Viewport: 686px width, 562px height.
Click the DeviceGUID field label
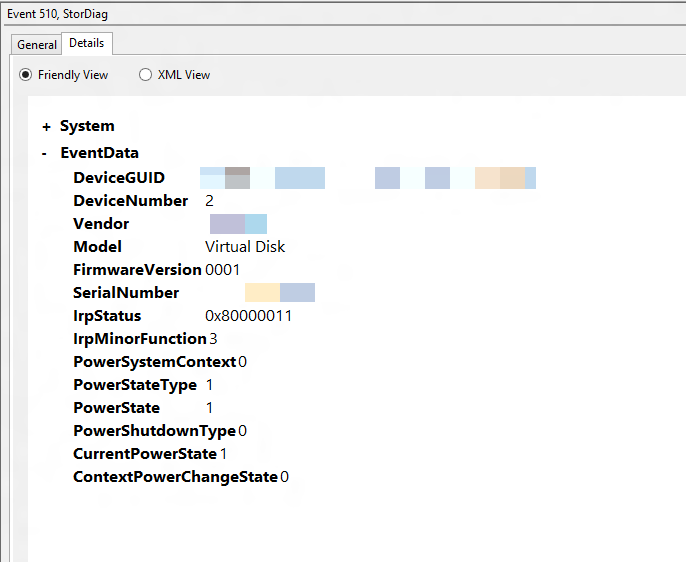(119, 178)
